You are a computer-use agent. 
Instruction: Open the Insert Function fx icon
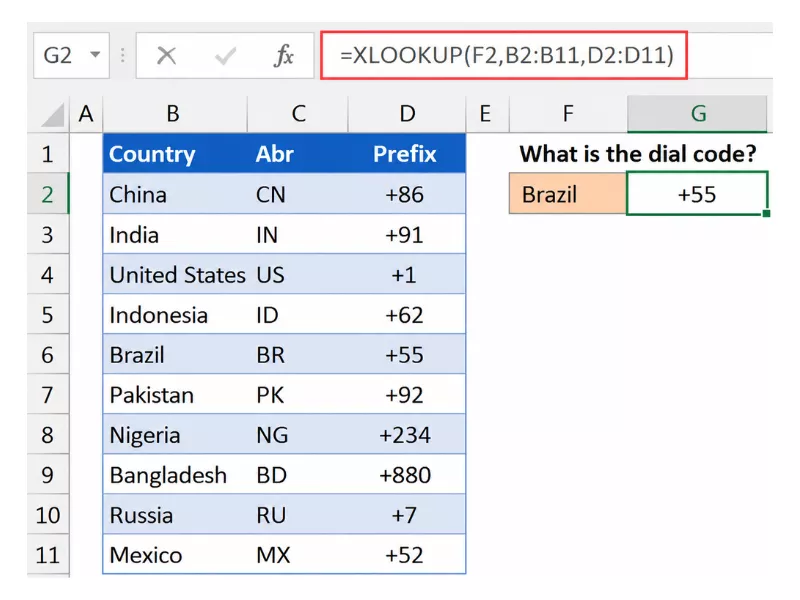(284, 55)
